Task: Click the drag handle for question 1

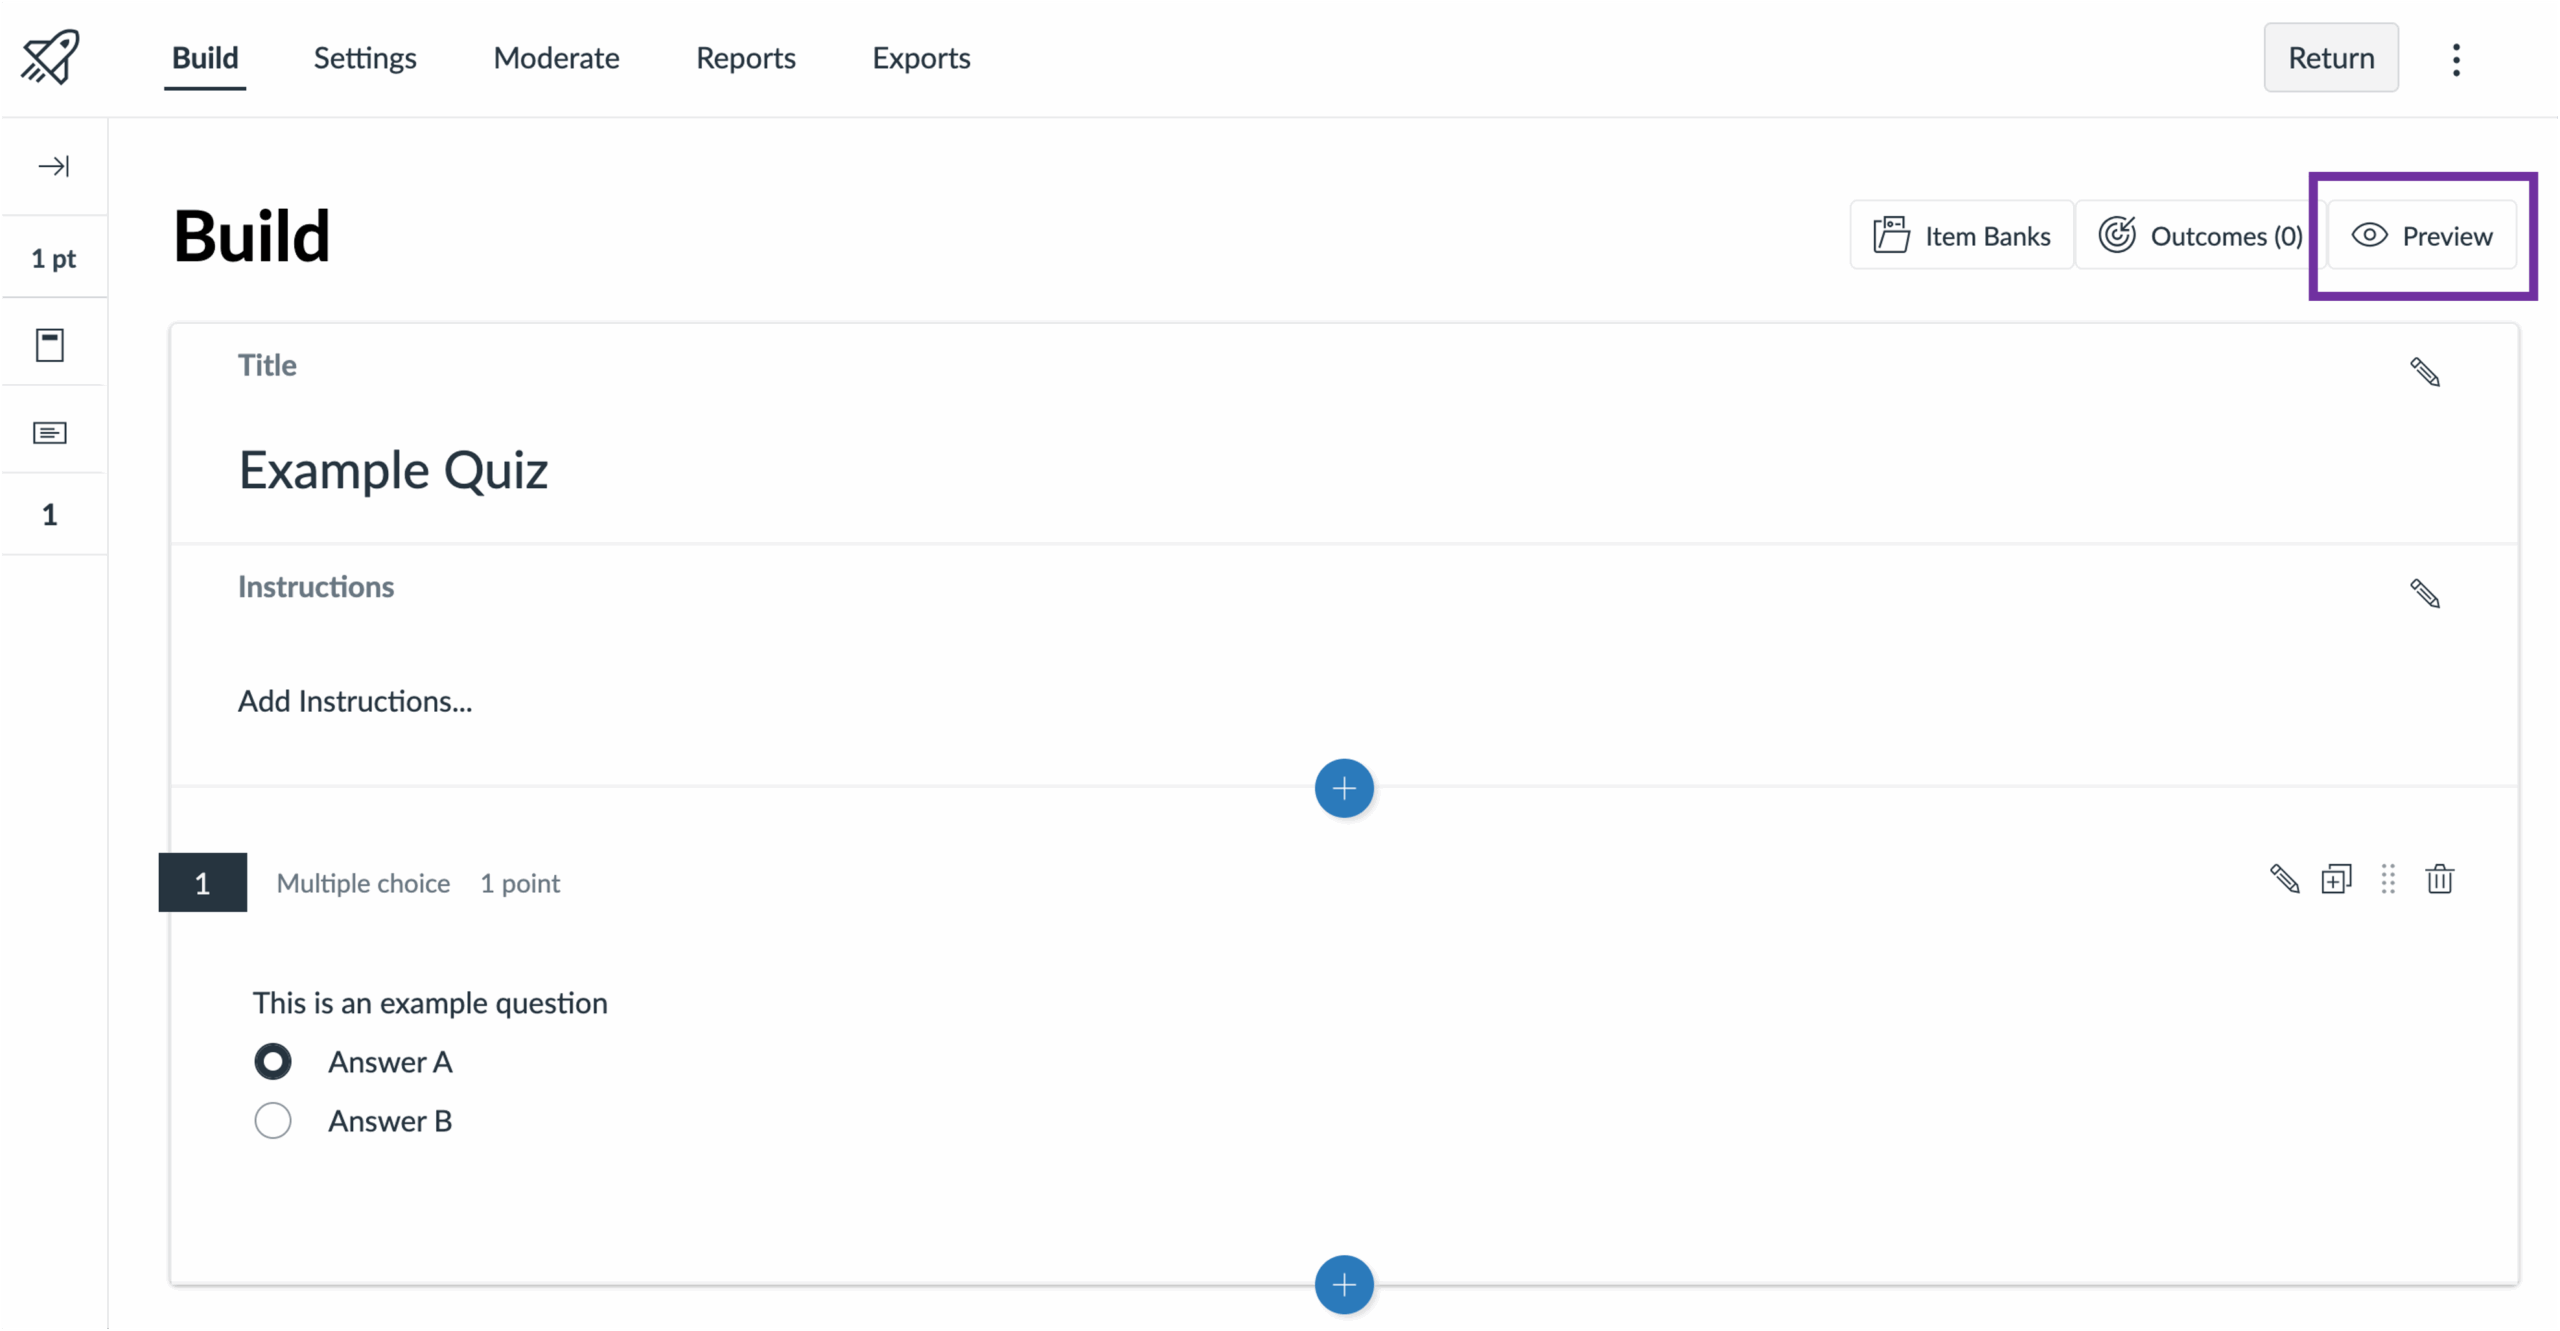Action: pyautogui.click(x=2388, y=880)
